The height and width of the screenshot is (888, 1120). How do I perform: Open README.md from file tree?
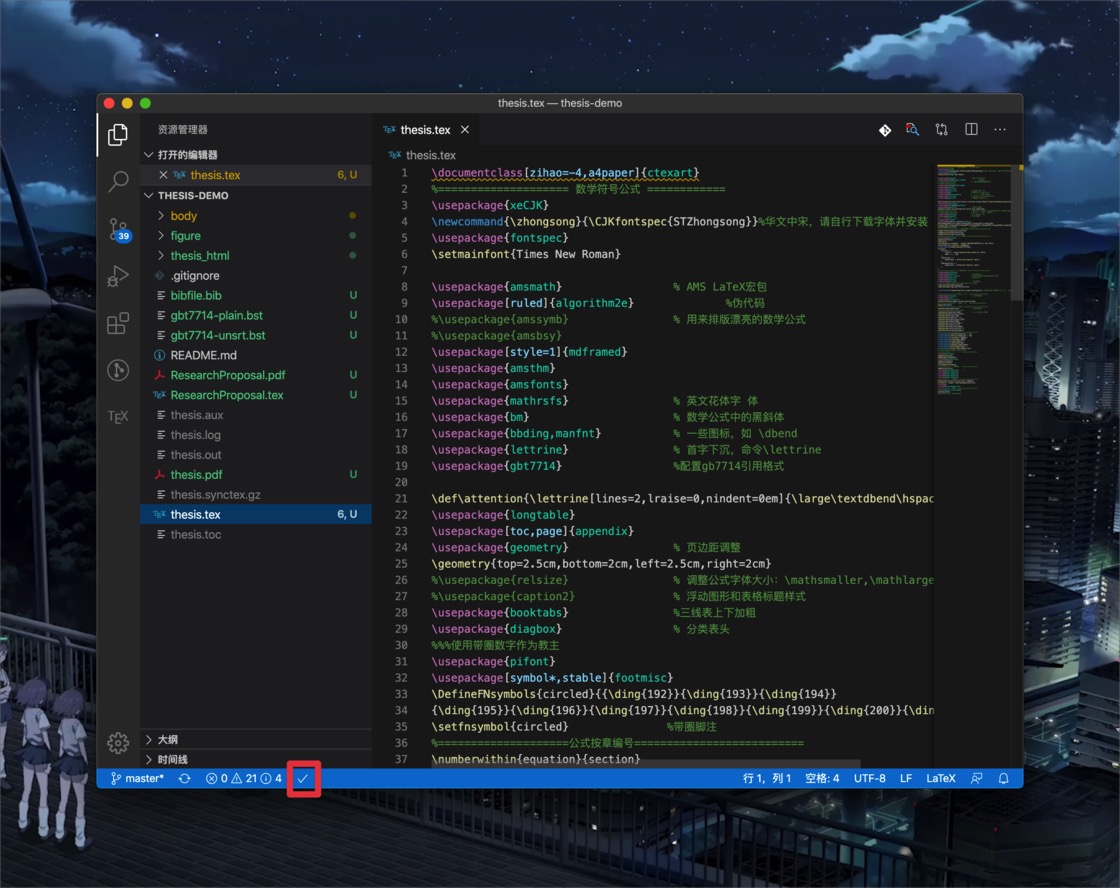[x=203, y=355]
